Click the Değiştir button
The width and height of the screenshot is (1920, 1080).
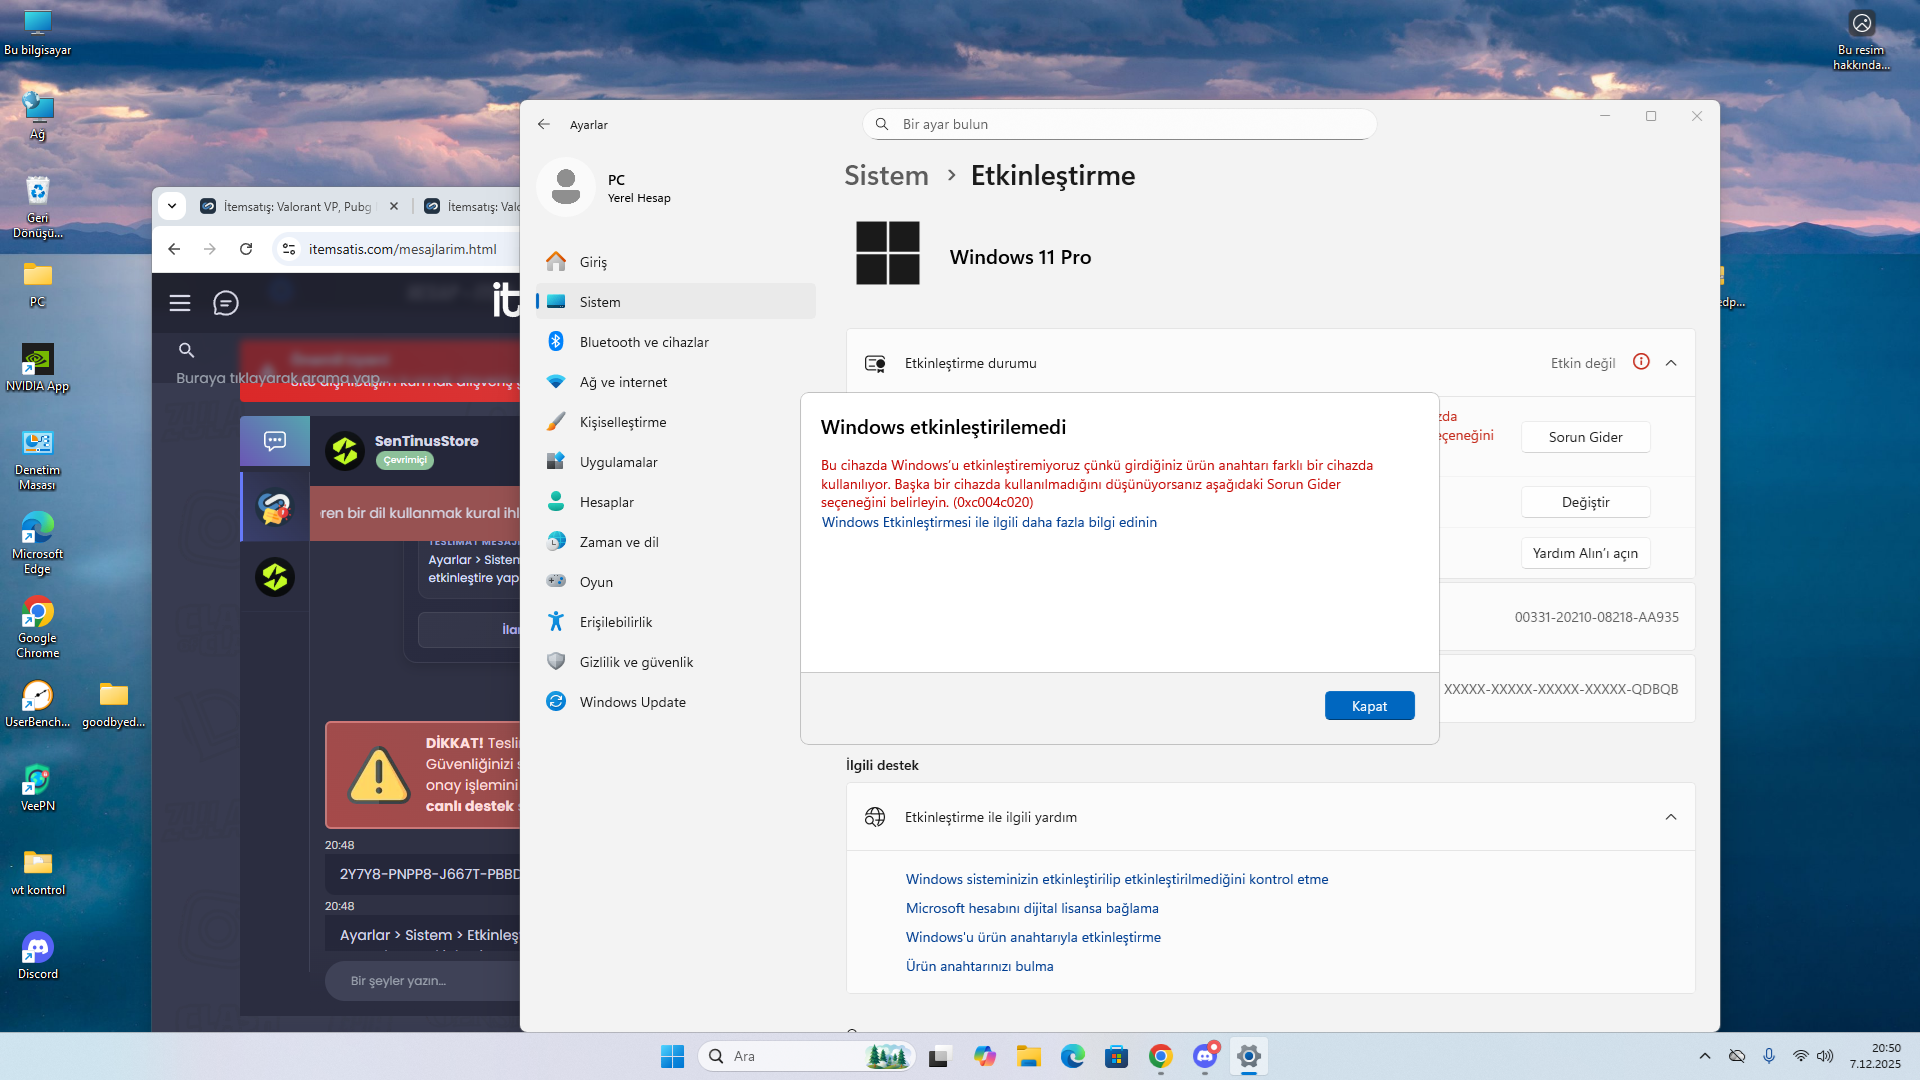point(1586,502)
